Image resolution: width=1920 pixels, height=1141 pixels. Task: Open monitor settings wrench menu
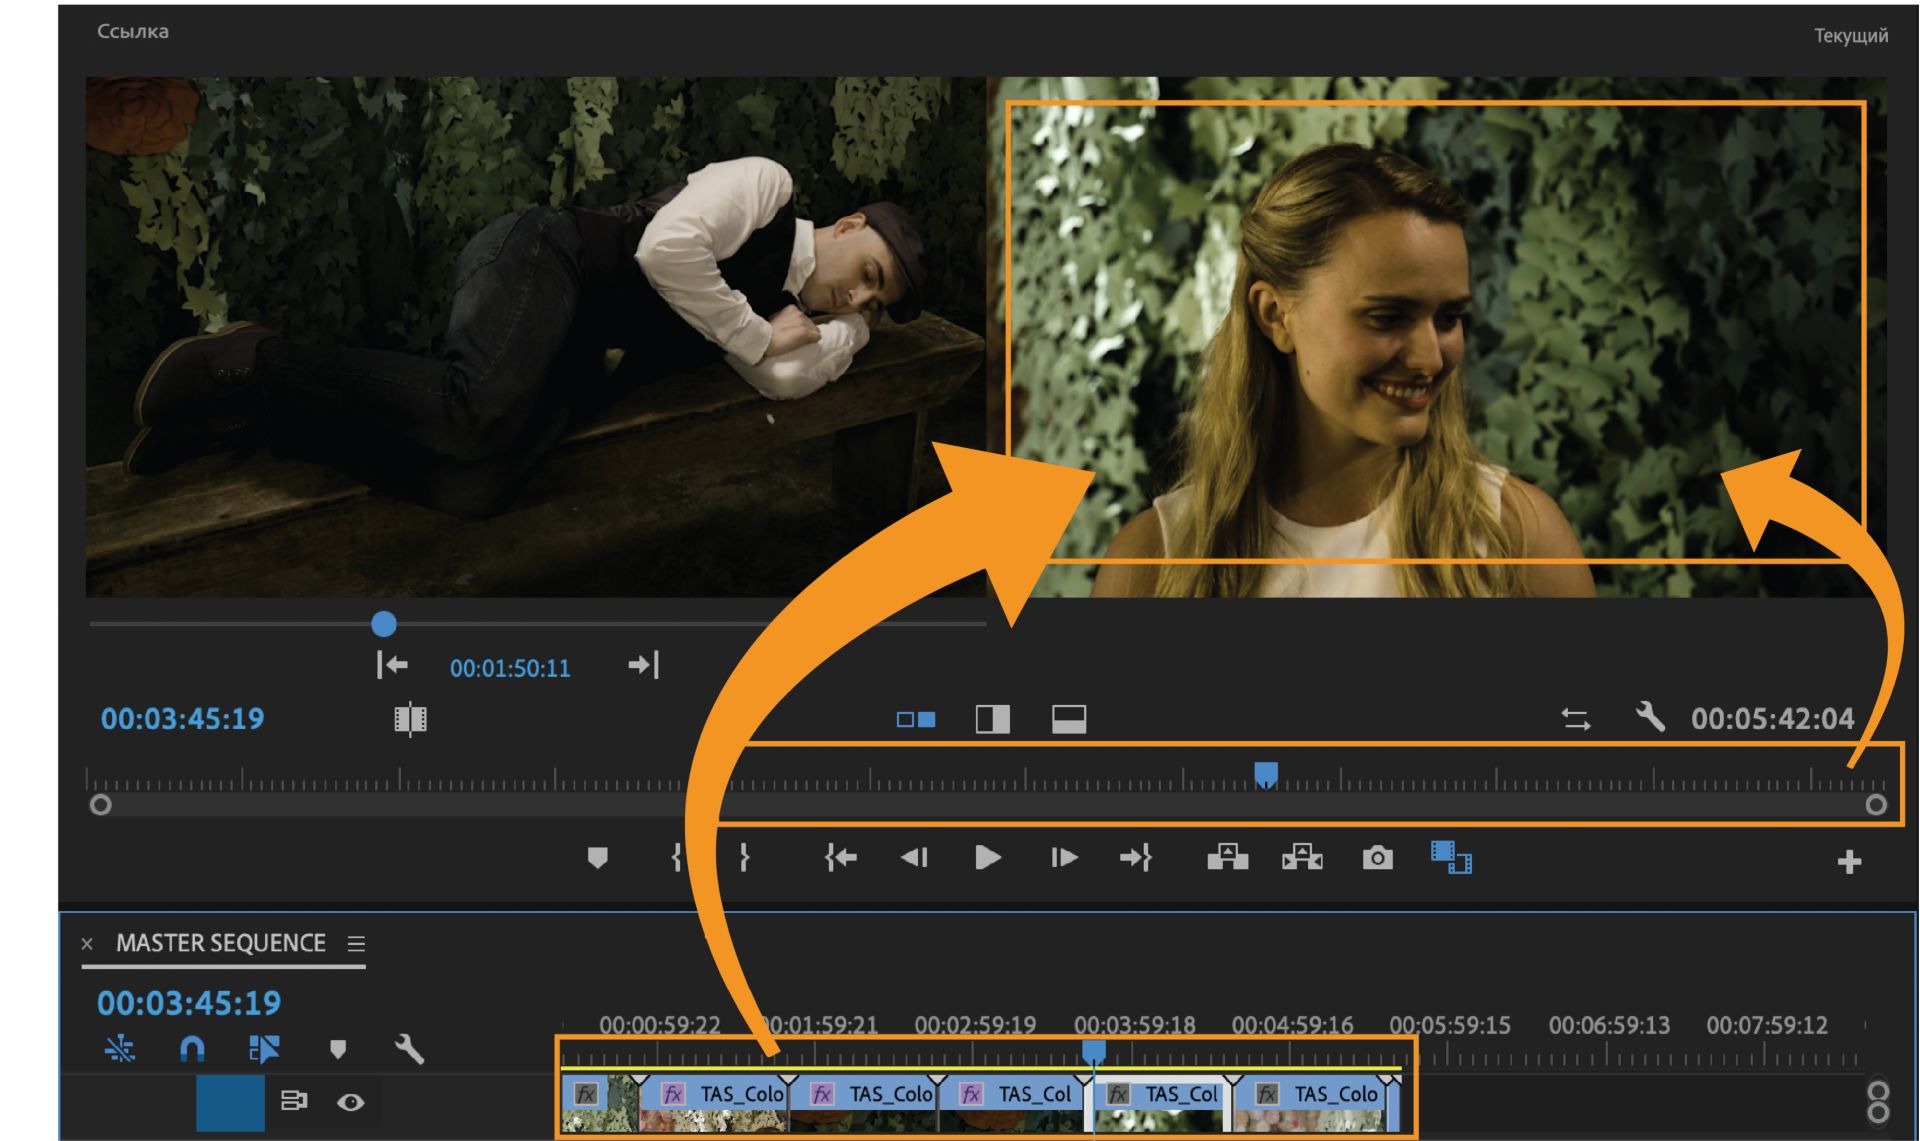[1650, 717]
